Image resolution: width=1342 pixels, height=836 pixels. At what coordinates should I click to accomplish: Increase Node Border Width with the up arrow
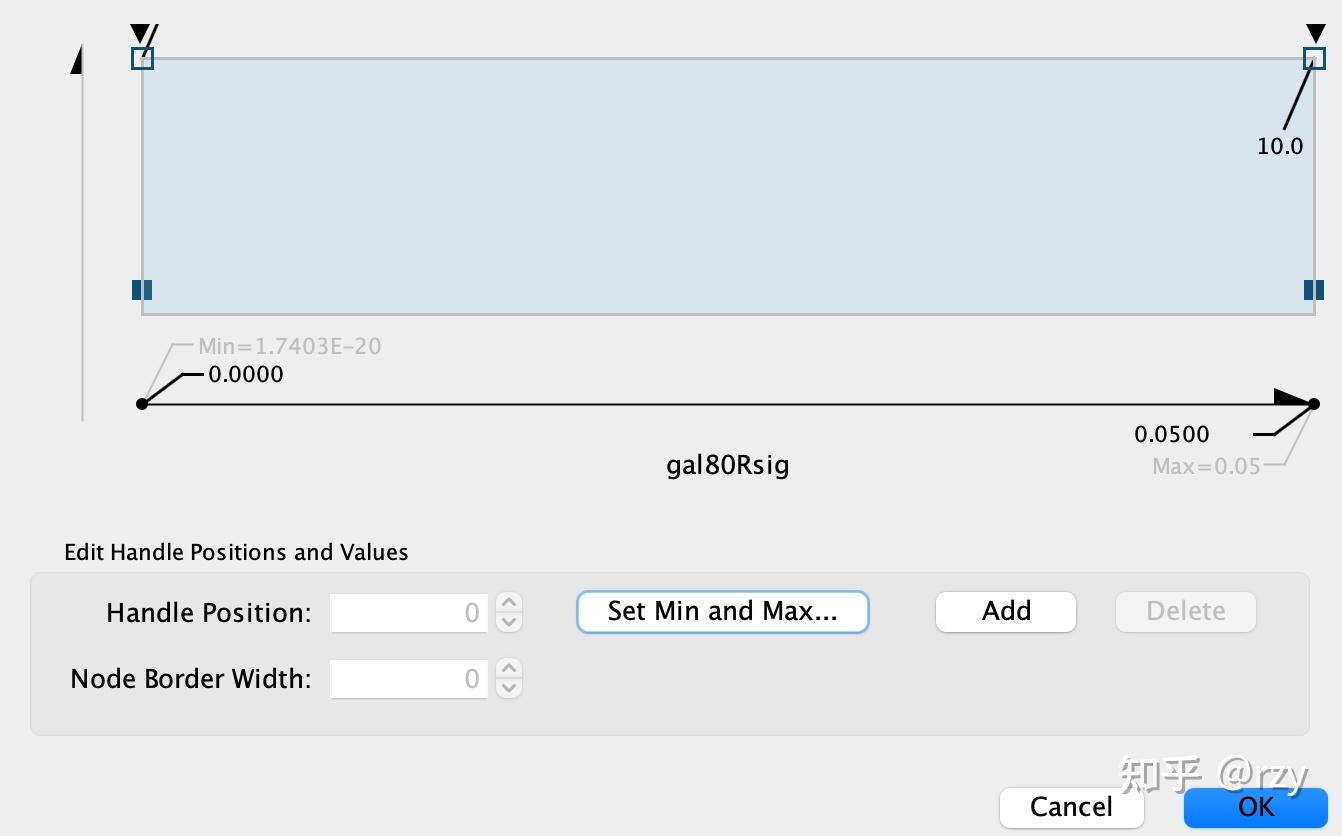pos(509,669)
